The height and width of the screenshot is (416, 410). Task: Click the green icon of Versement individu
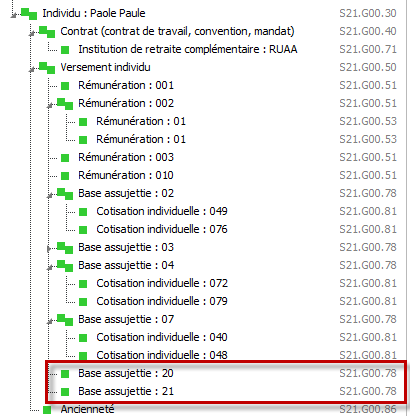[47, 68]
